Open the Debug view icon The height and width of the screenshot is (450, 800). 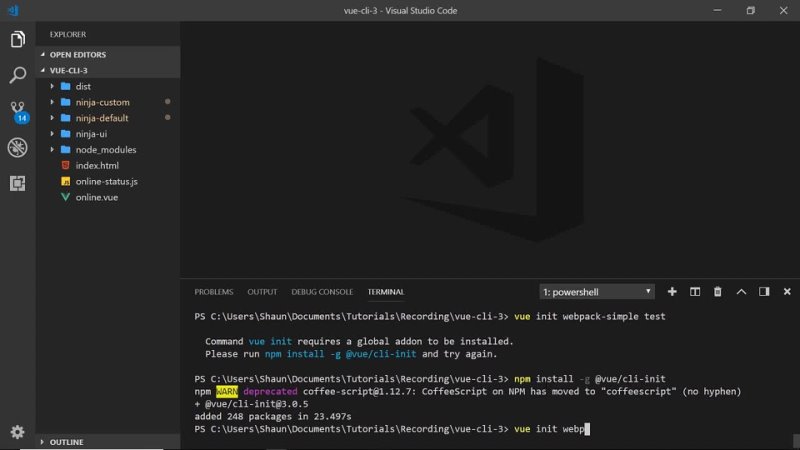17,147
